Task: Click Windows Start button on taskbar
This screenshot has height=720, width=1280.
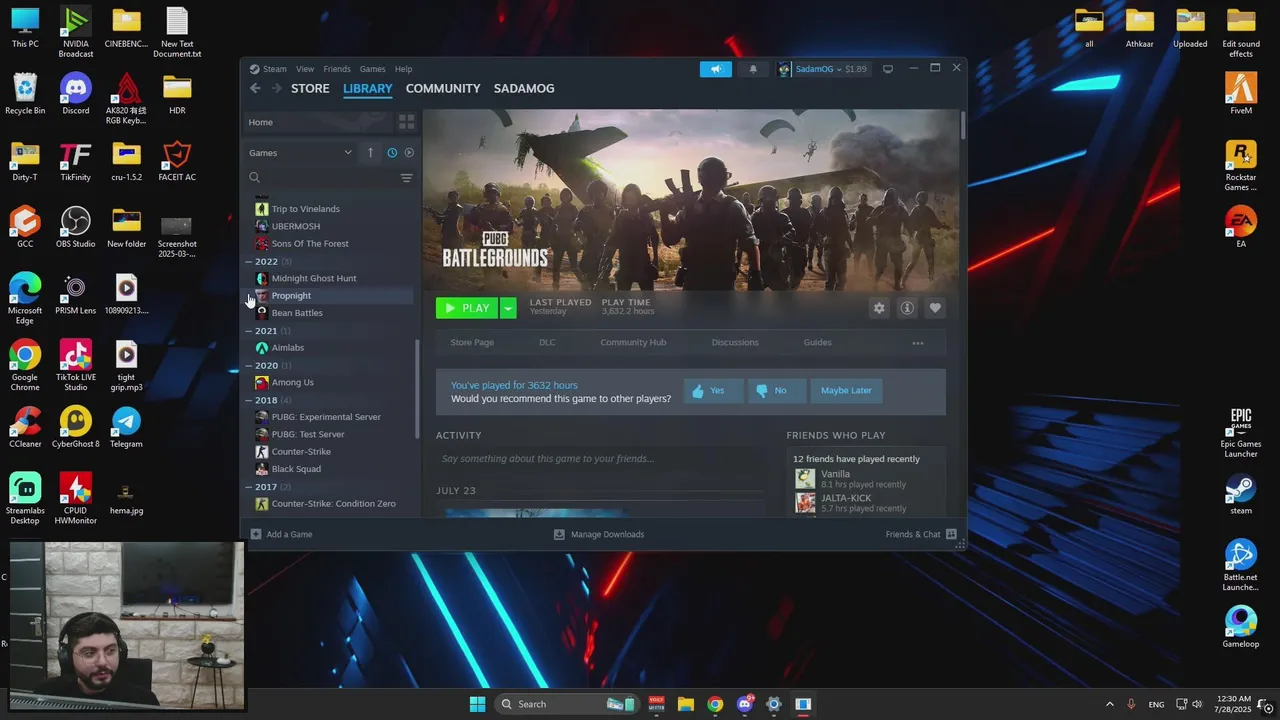Action: pyautogui.click(x=477, y=704)
